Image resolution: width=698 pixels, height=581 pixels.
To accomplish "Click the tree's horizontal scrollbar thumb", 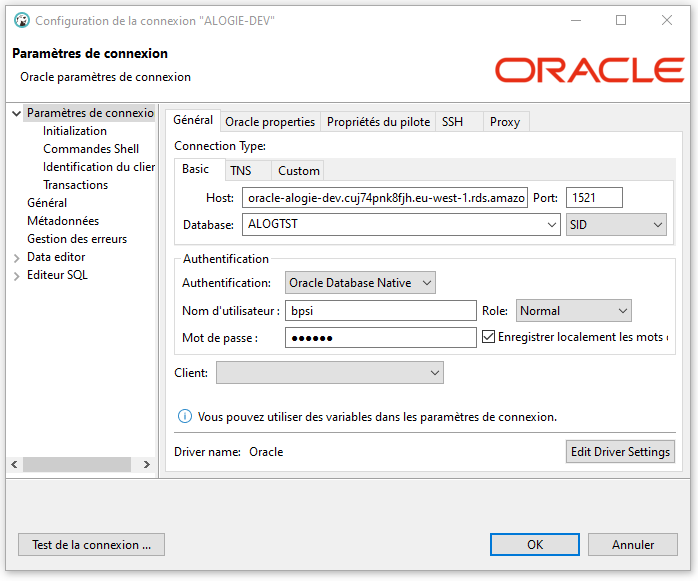I will [77, 464].
